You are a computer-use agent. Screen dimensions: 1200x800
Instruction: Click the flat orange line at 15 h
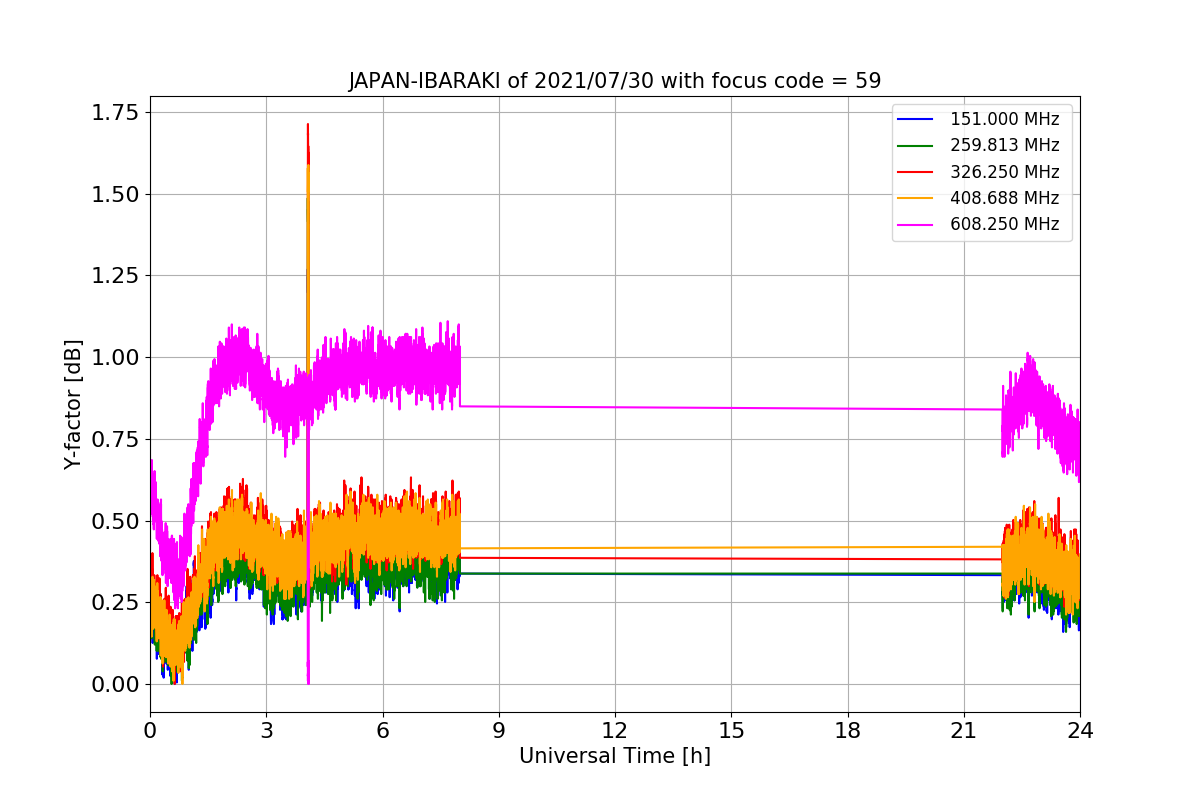pyautogui.click(x=731, y=548)
